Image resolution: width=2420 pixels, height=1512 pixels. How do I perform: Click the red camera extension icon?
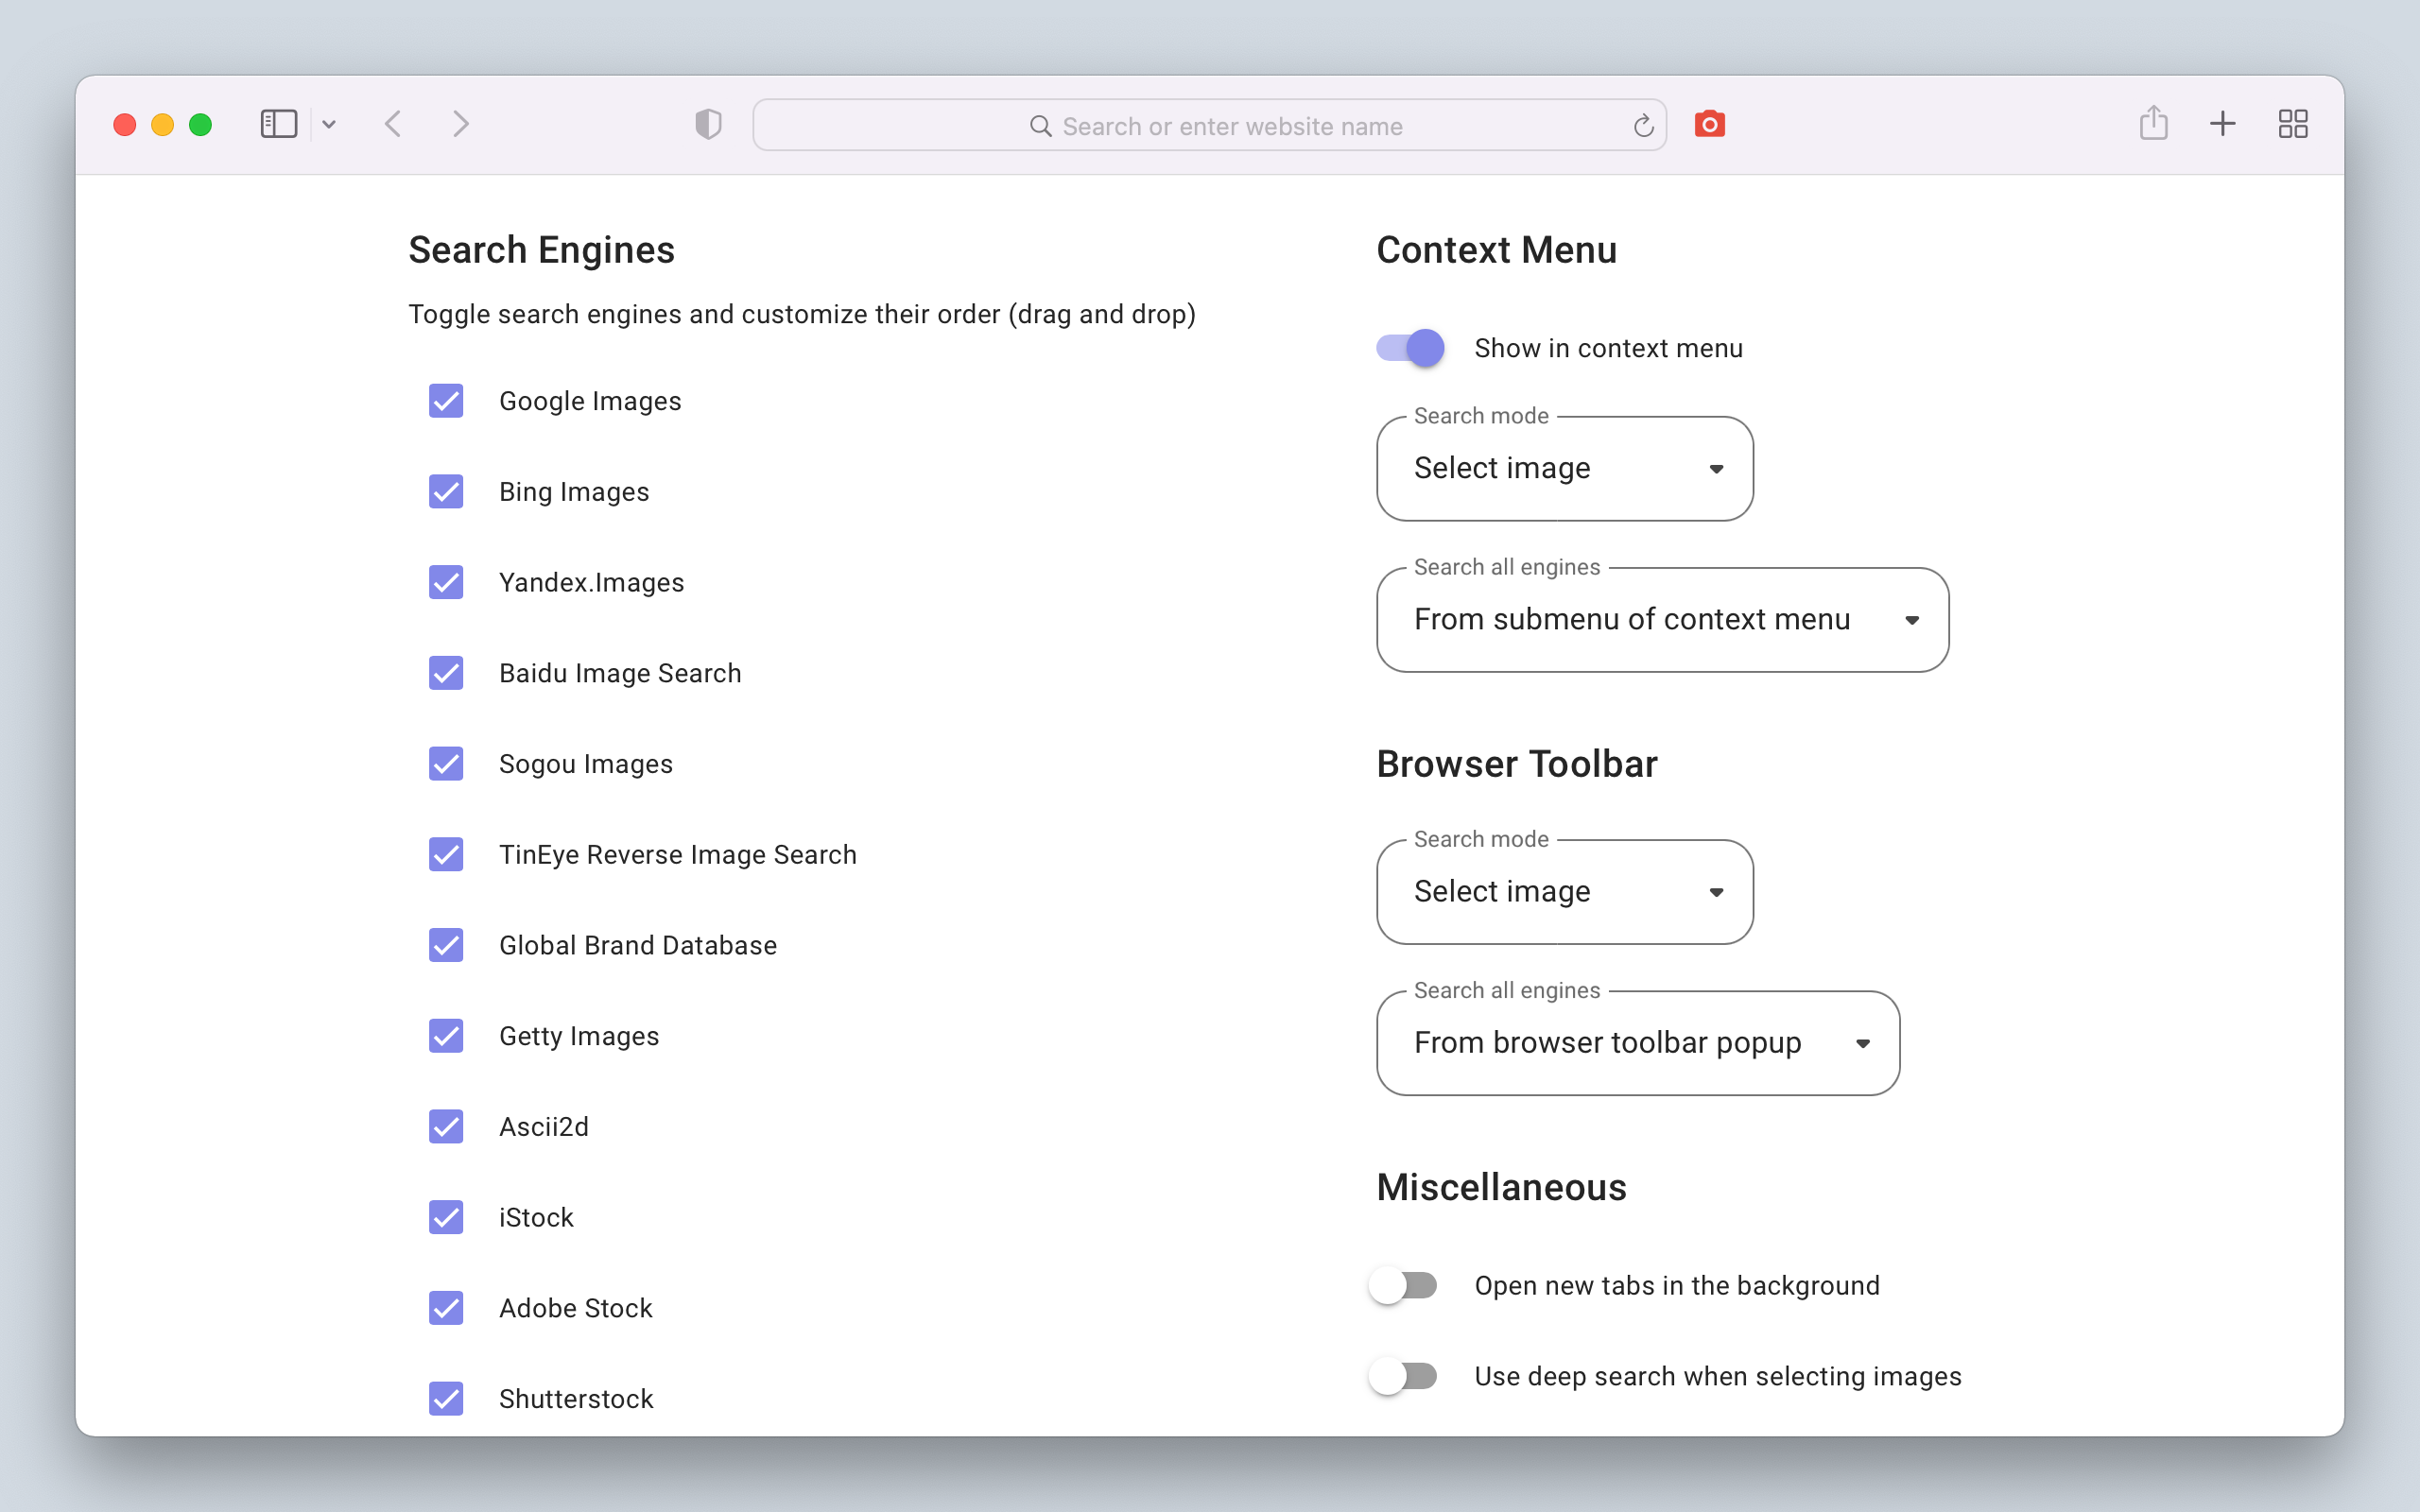pyautogui.click(x=1709, y=124)
